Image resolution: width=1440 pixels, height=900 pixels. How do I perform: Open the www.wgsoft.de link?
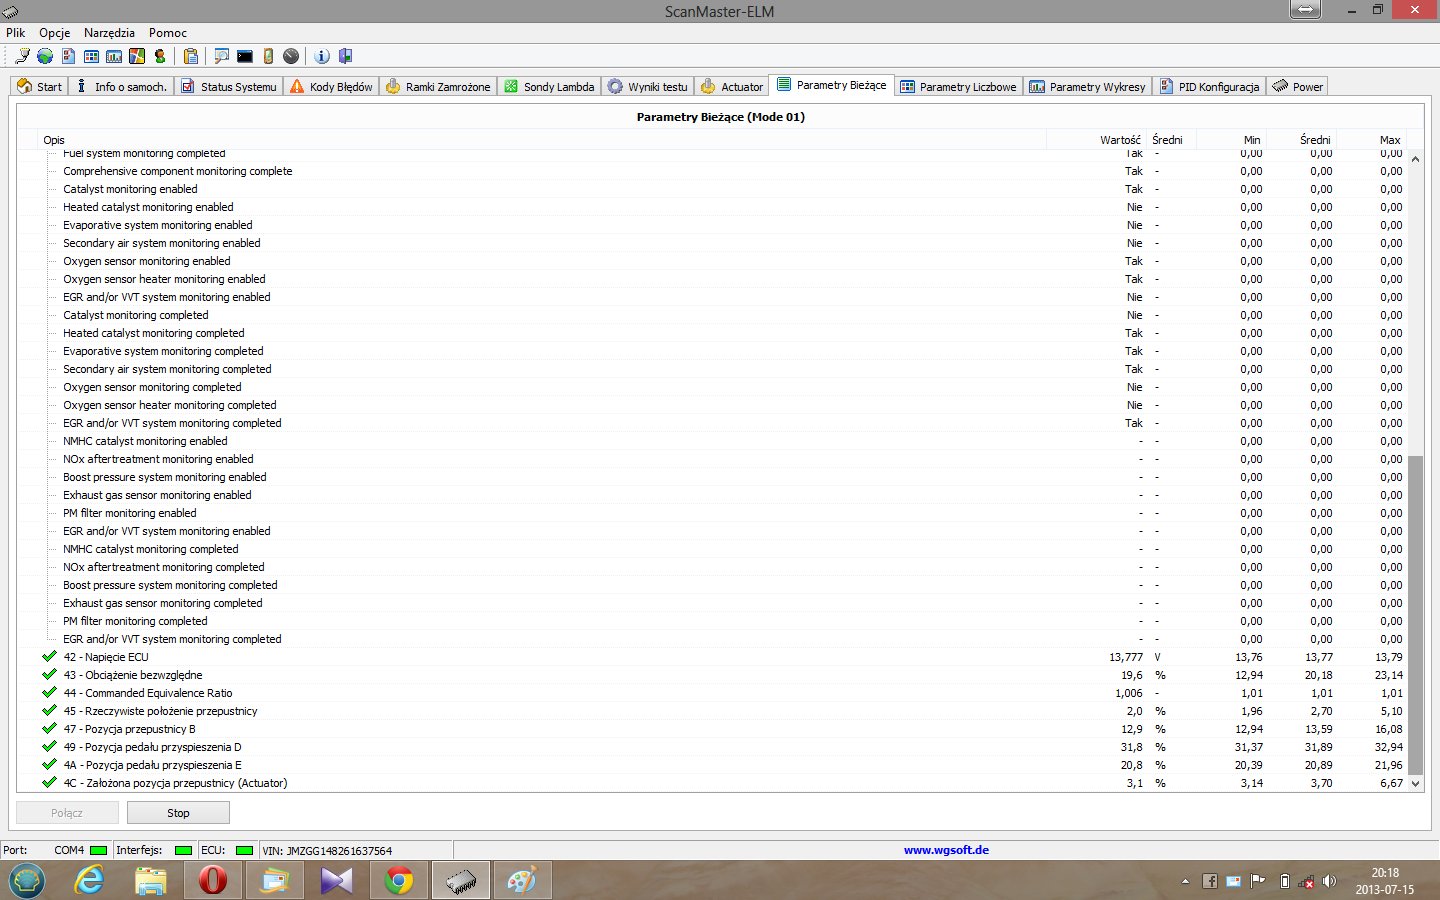coord(946,850)
